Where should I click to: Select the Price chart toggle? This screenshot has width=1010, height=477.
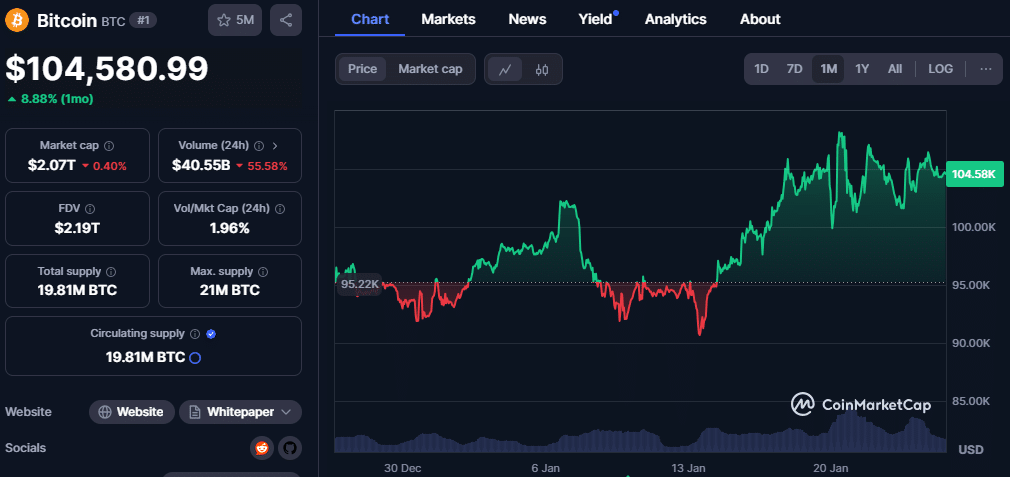click(x=363, y=69)
